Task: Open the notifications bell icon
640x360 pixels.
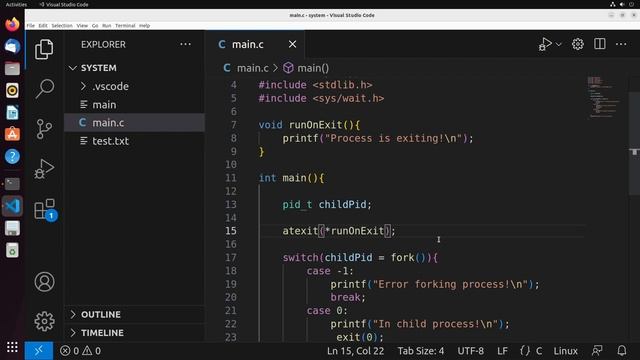Action: 622,351
